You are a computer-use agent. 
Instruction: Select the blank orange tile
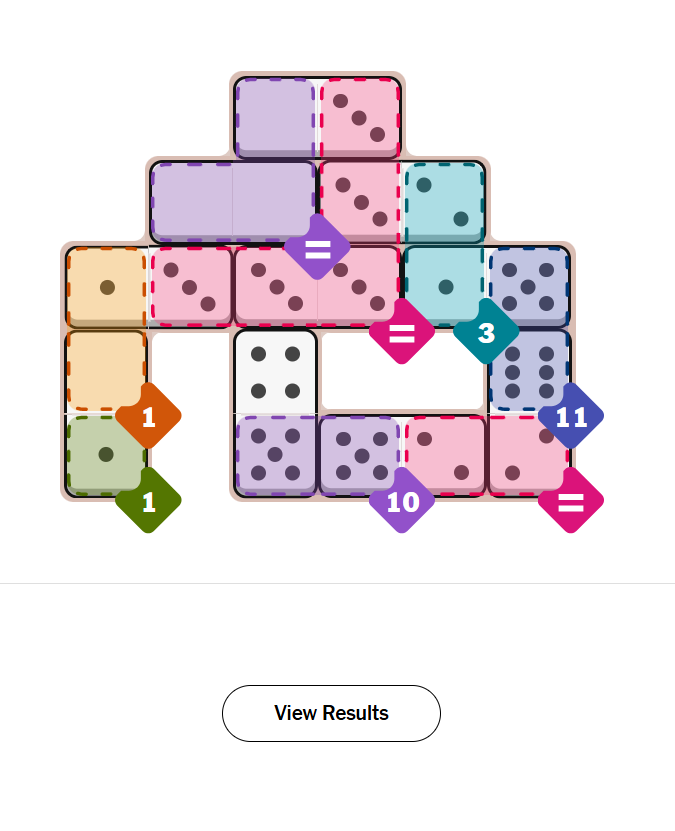point(106,370)
